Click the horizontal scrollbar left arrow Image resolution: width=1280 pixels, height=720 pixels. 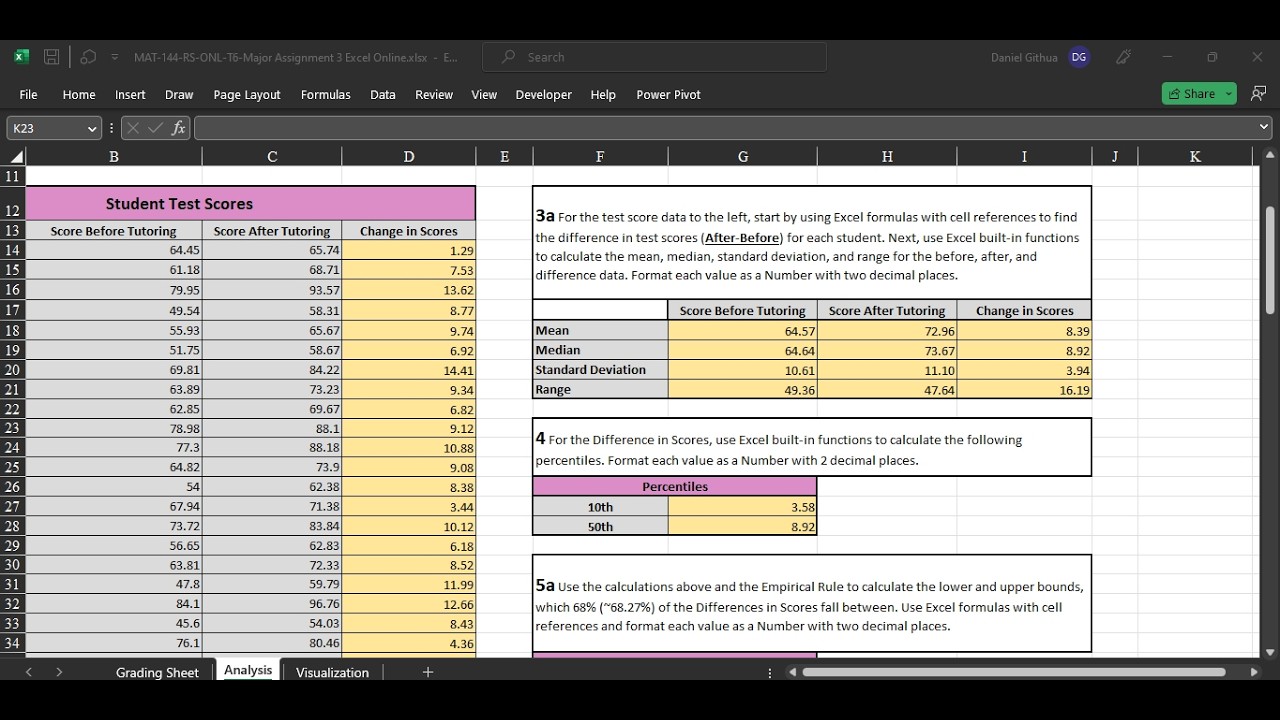coord(793,672)
